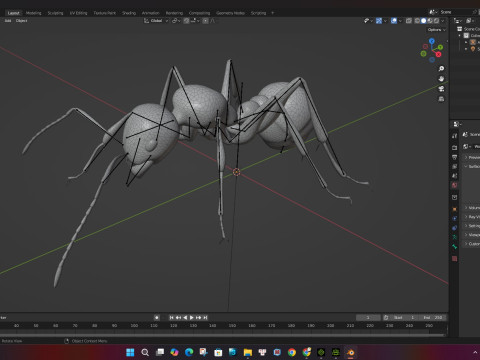Viewport: 480px width, 360px height.
Task: Open the properties editor type selector
Action: point(456,124)
